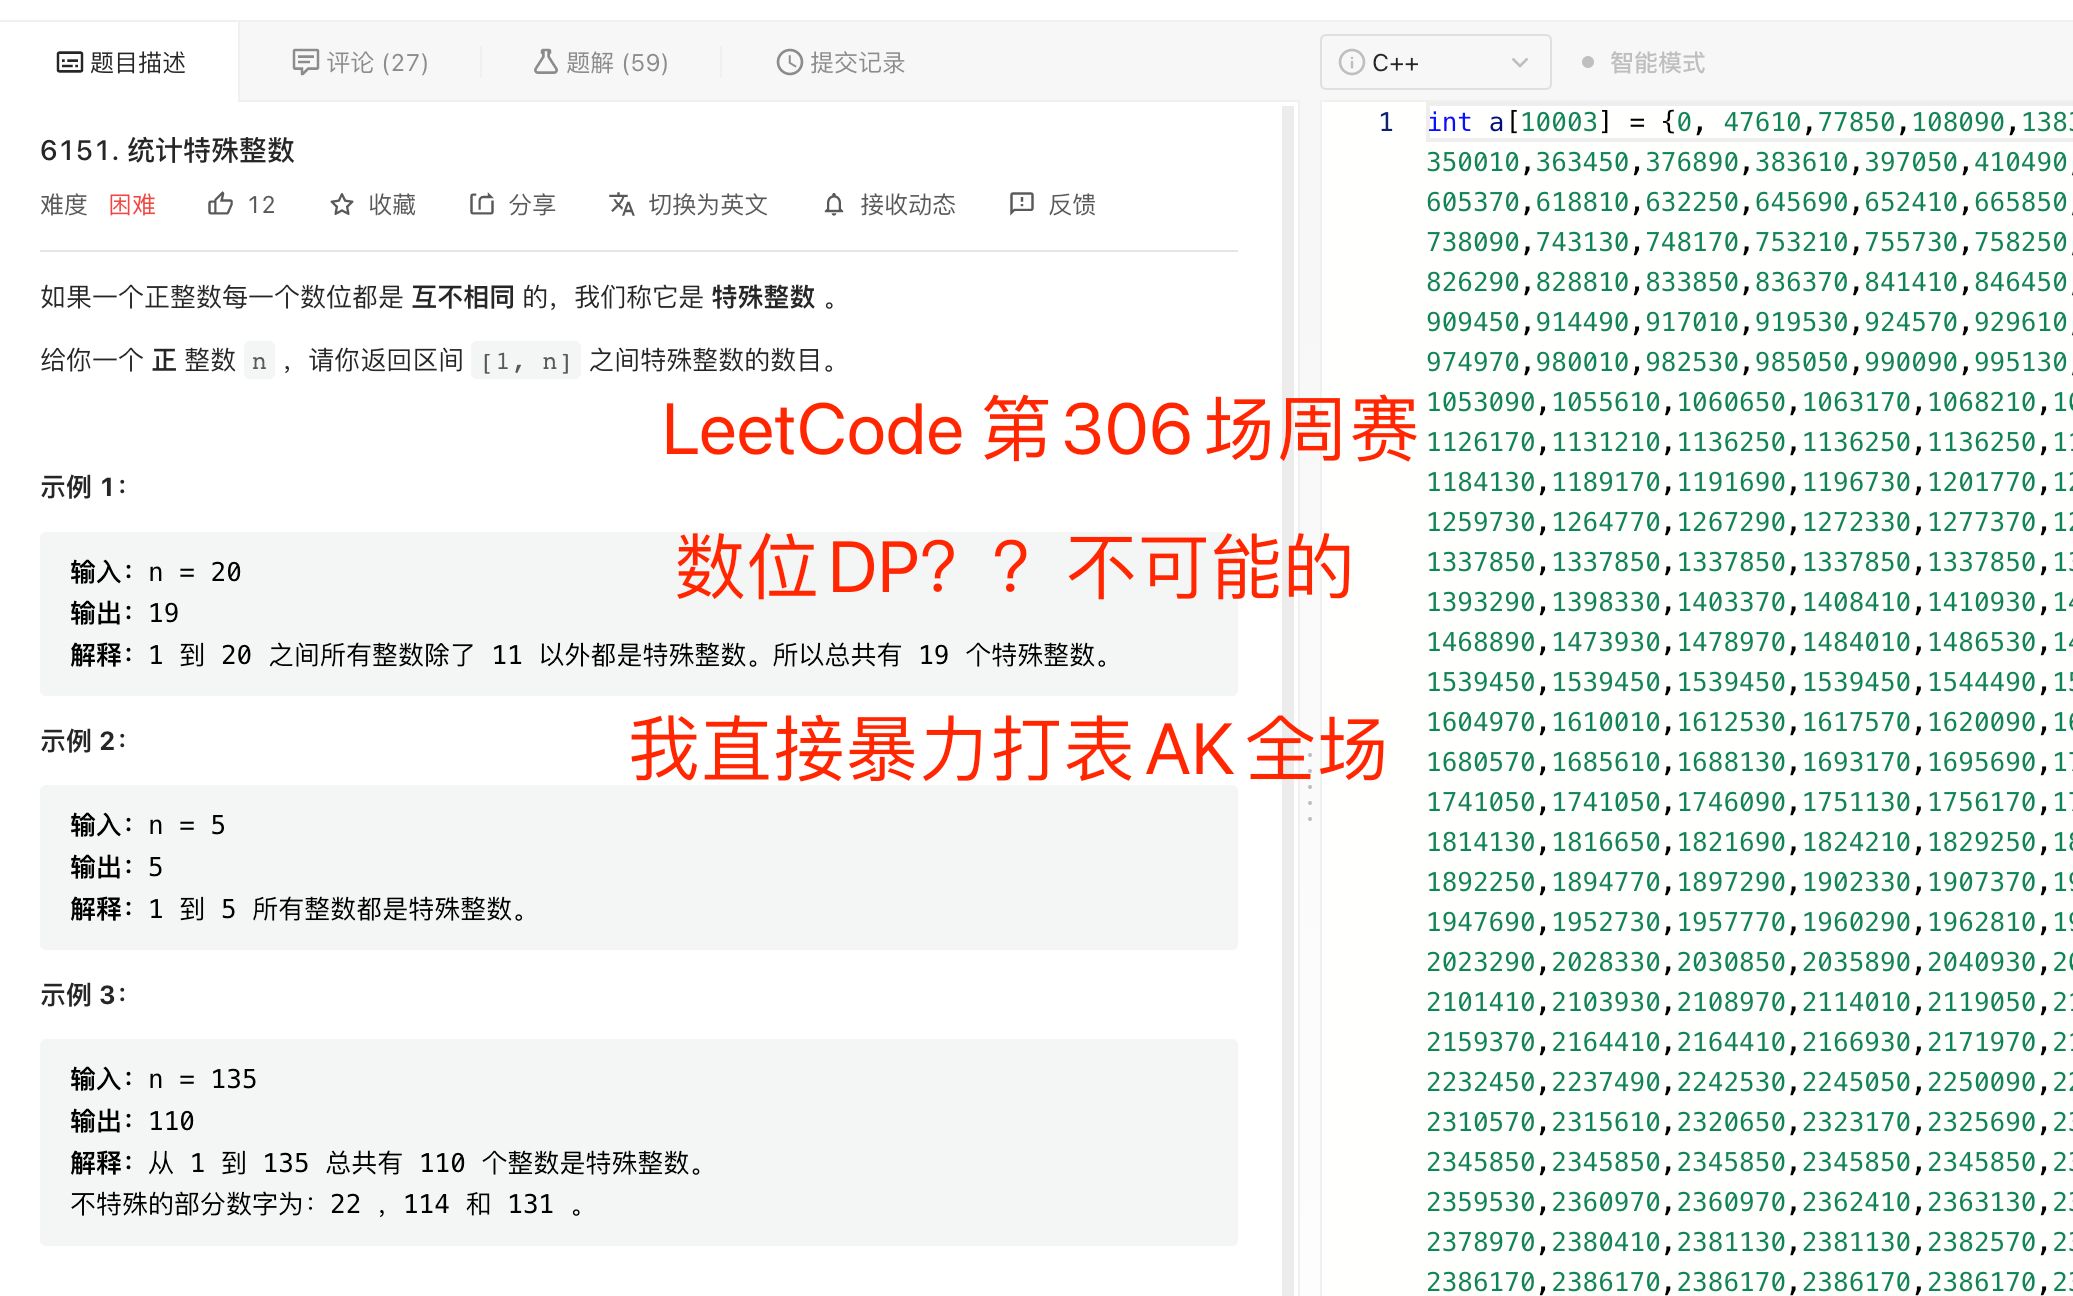Open the 题解 (59) tab
2073x1296 pixels.
point(601,62)
